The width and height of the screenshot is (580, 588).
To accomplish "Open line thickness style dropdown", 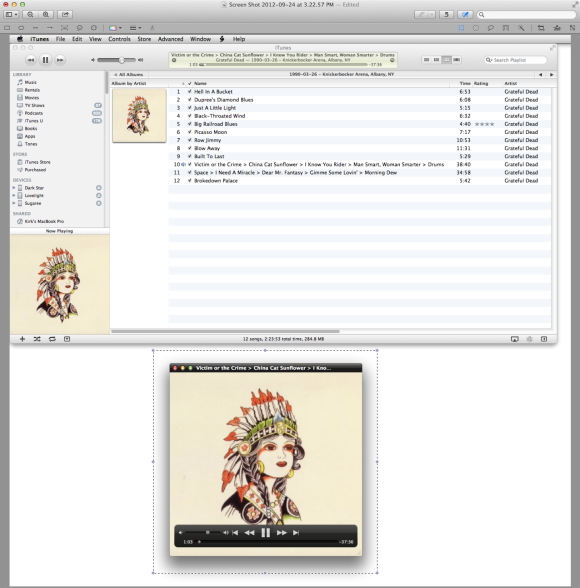I will (x=135, y=28).
